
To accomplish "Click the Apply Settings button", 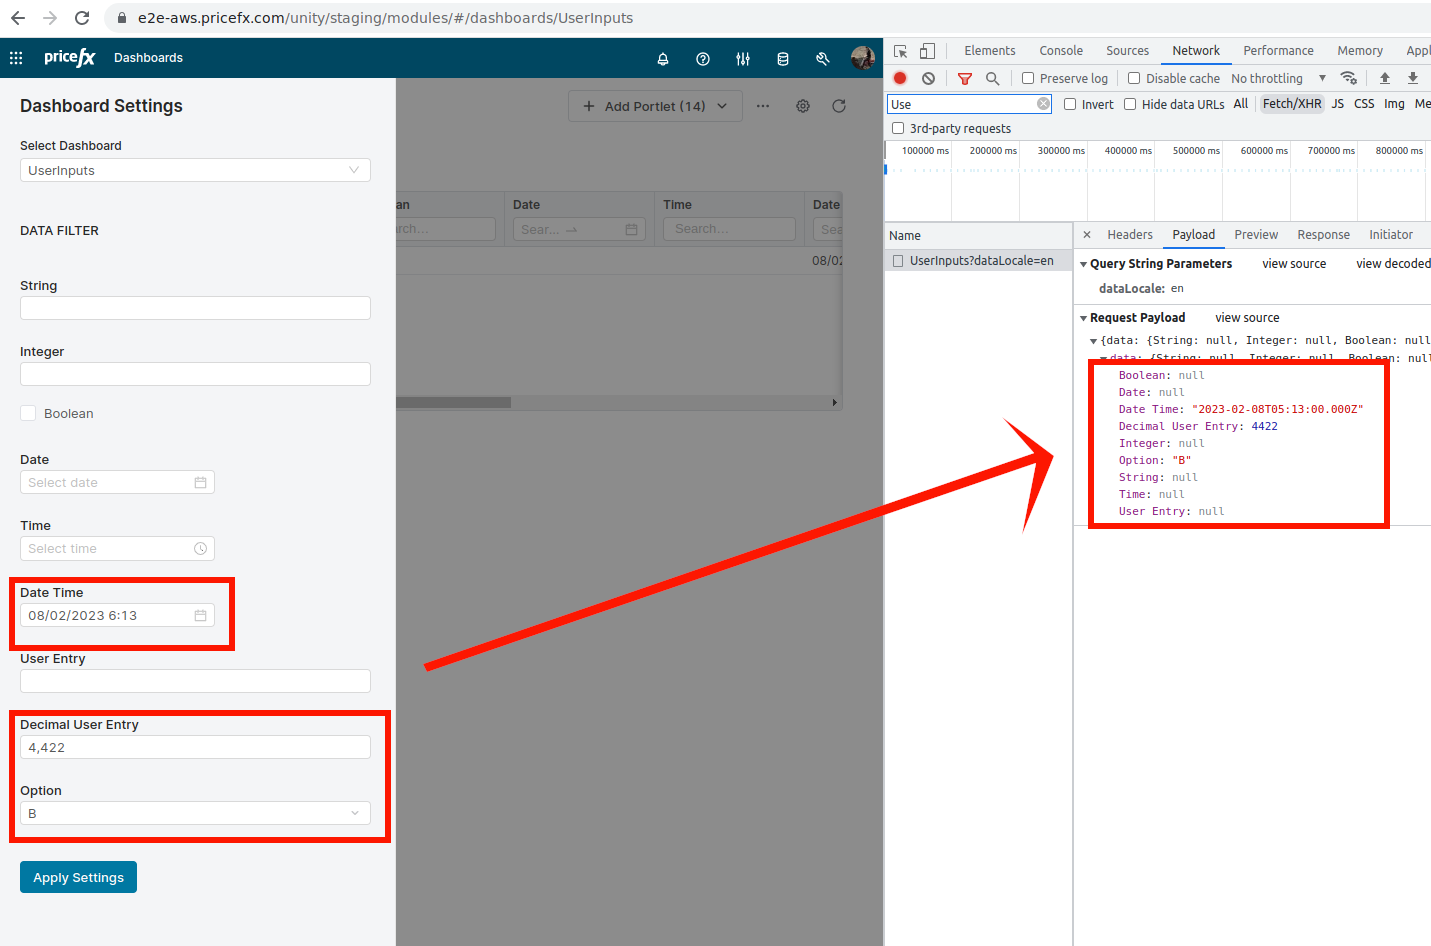I will [78, 877].
